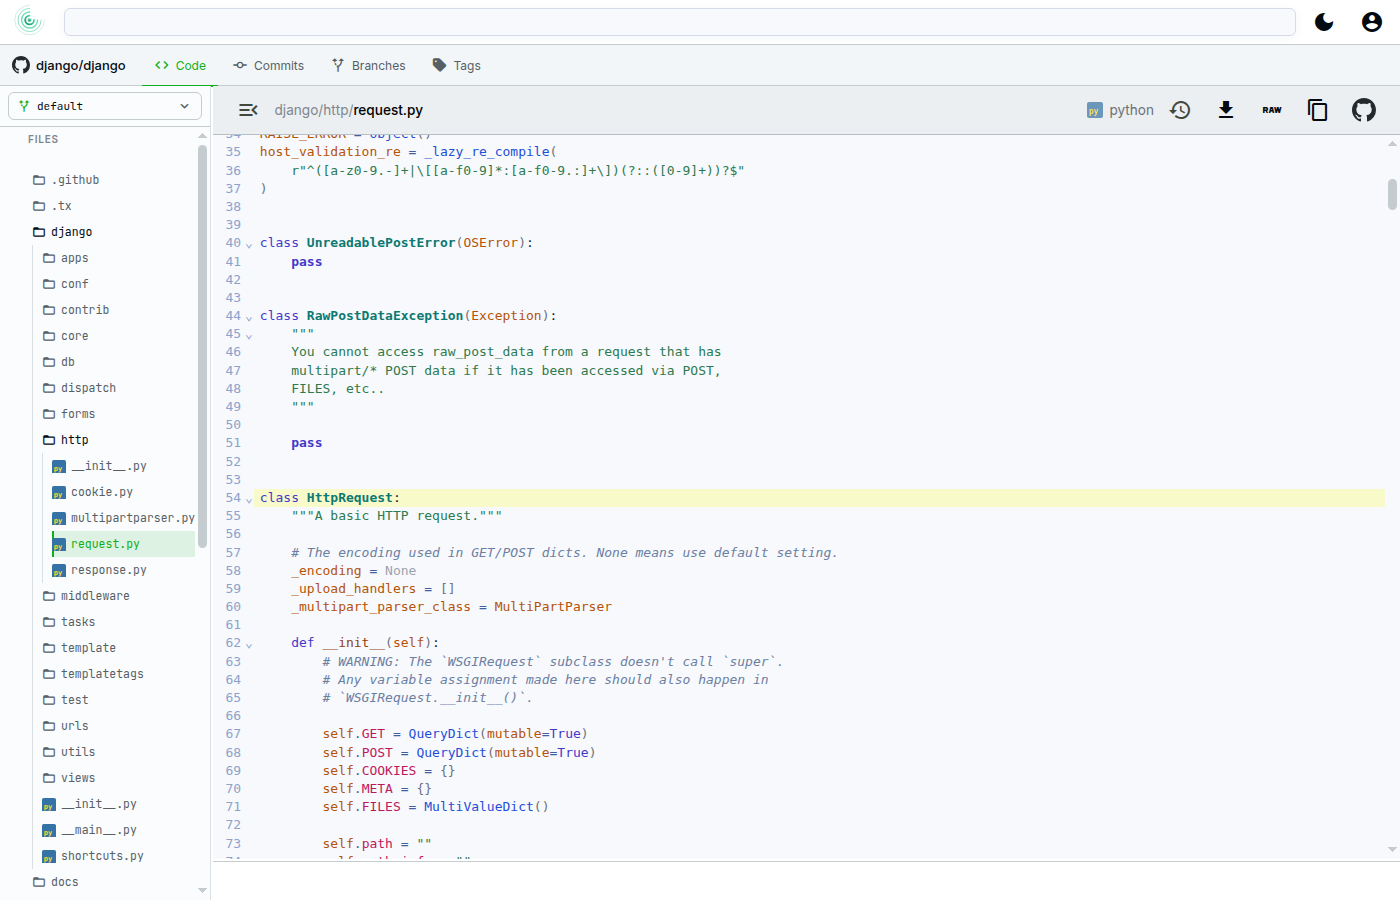1400x900 pixels.
Task: Switch to the Branches tab
Action: (x=368, y=65)
